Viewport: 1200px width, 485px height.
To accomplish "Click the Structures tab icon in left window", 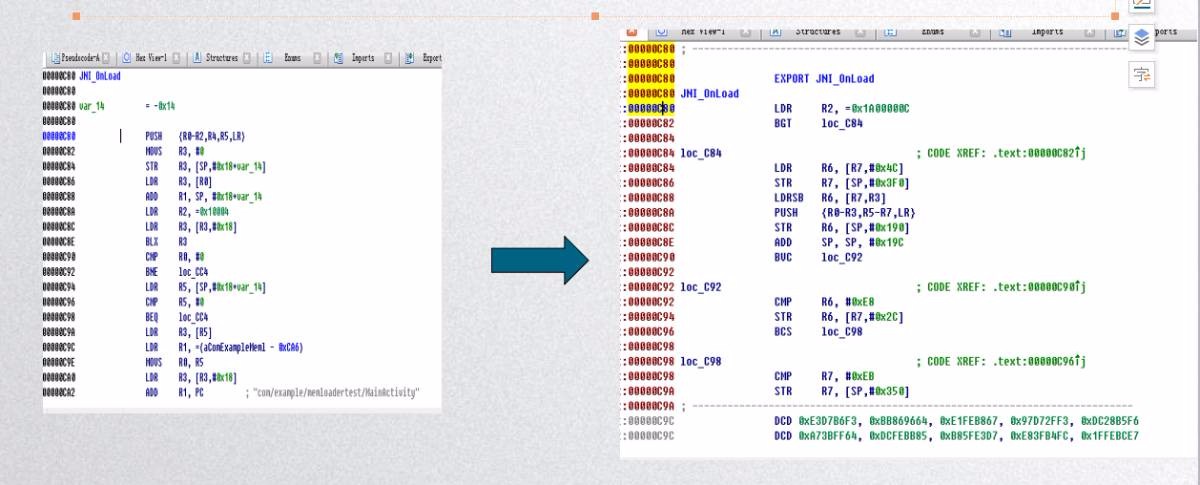I will (x=197, y=58).
